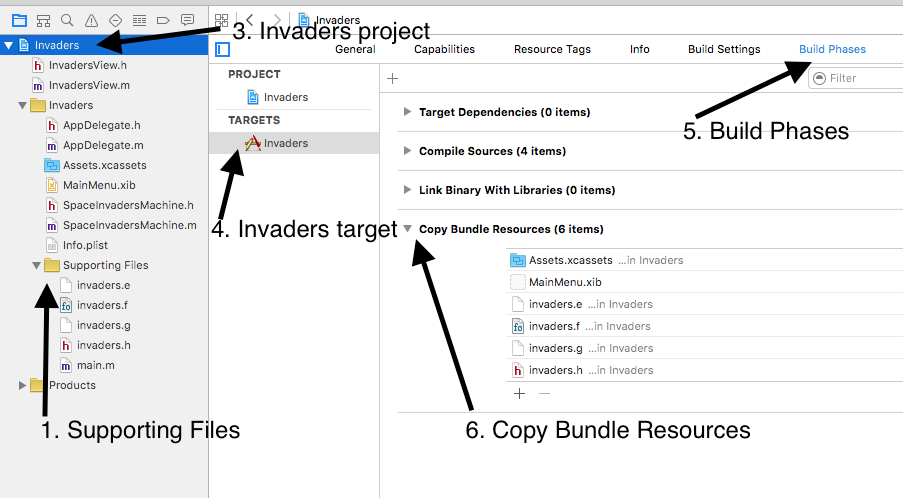Select Invaders project root in navigator
The height and width of the screenshot is (498, 903).
[x=56, y=45]
